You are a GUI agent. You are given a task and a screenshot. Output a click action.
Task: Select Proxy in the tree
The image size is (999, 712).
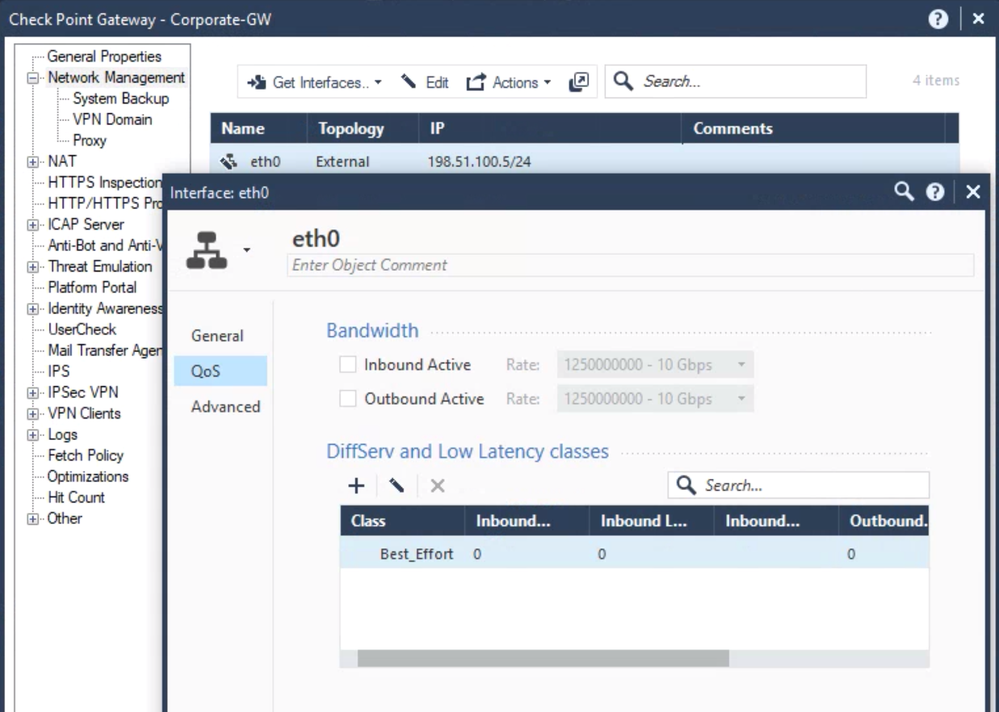[89, 141]
